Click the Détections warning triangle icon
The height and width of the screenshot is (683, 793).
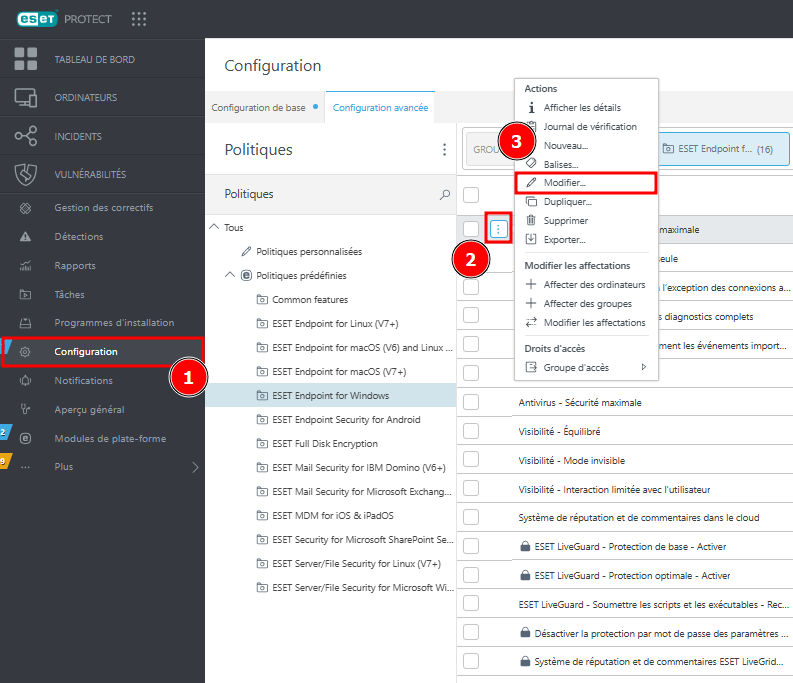(25, 237)
